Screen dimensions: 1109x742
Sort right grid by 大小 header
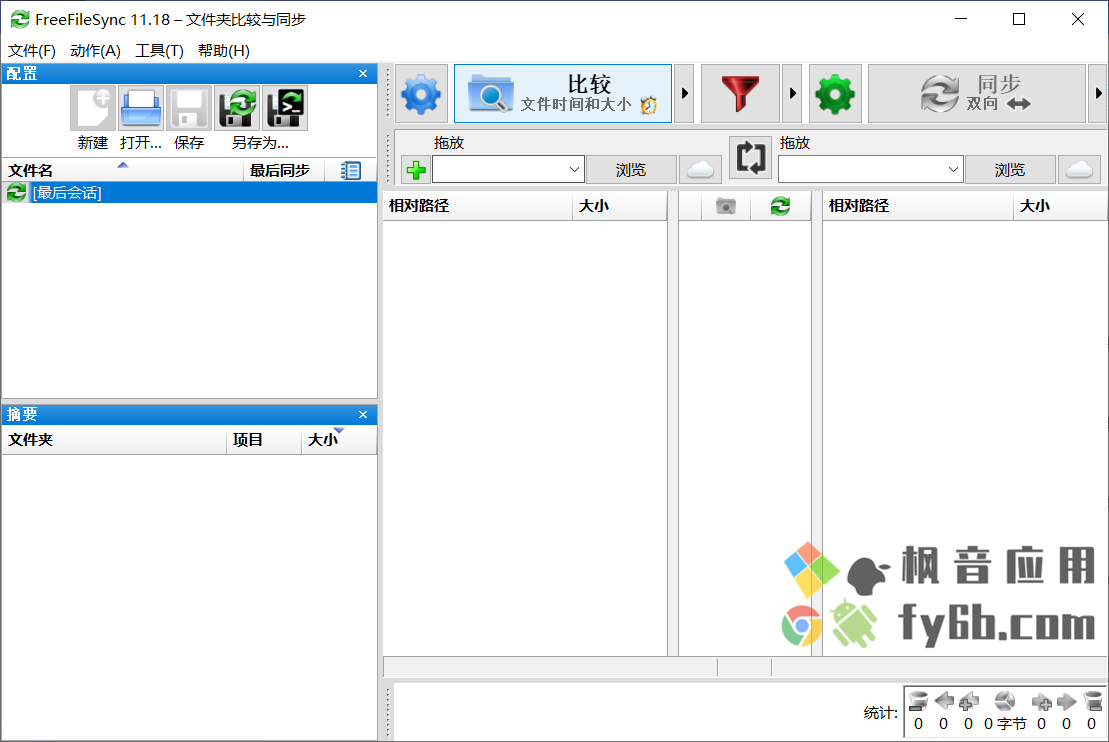(x=1061, y=206)
